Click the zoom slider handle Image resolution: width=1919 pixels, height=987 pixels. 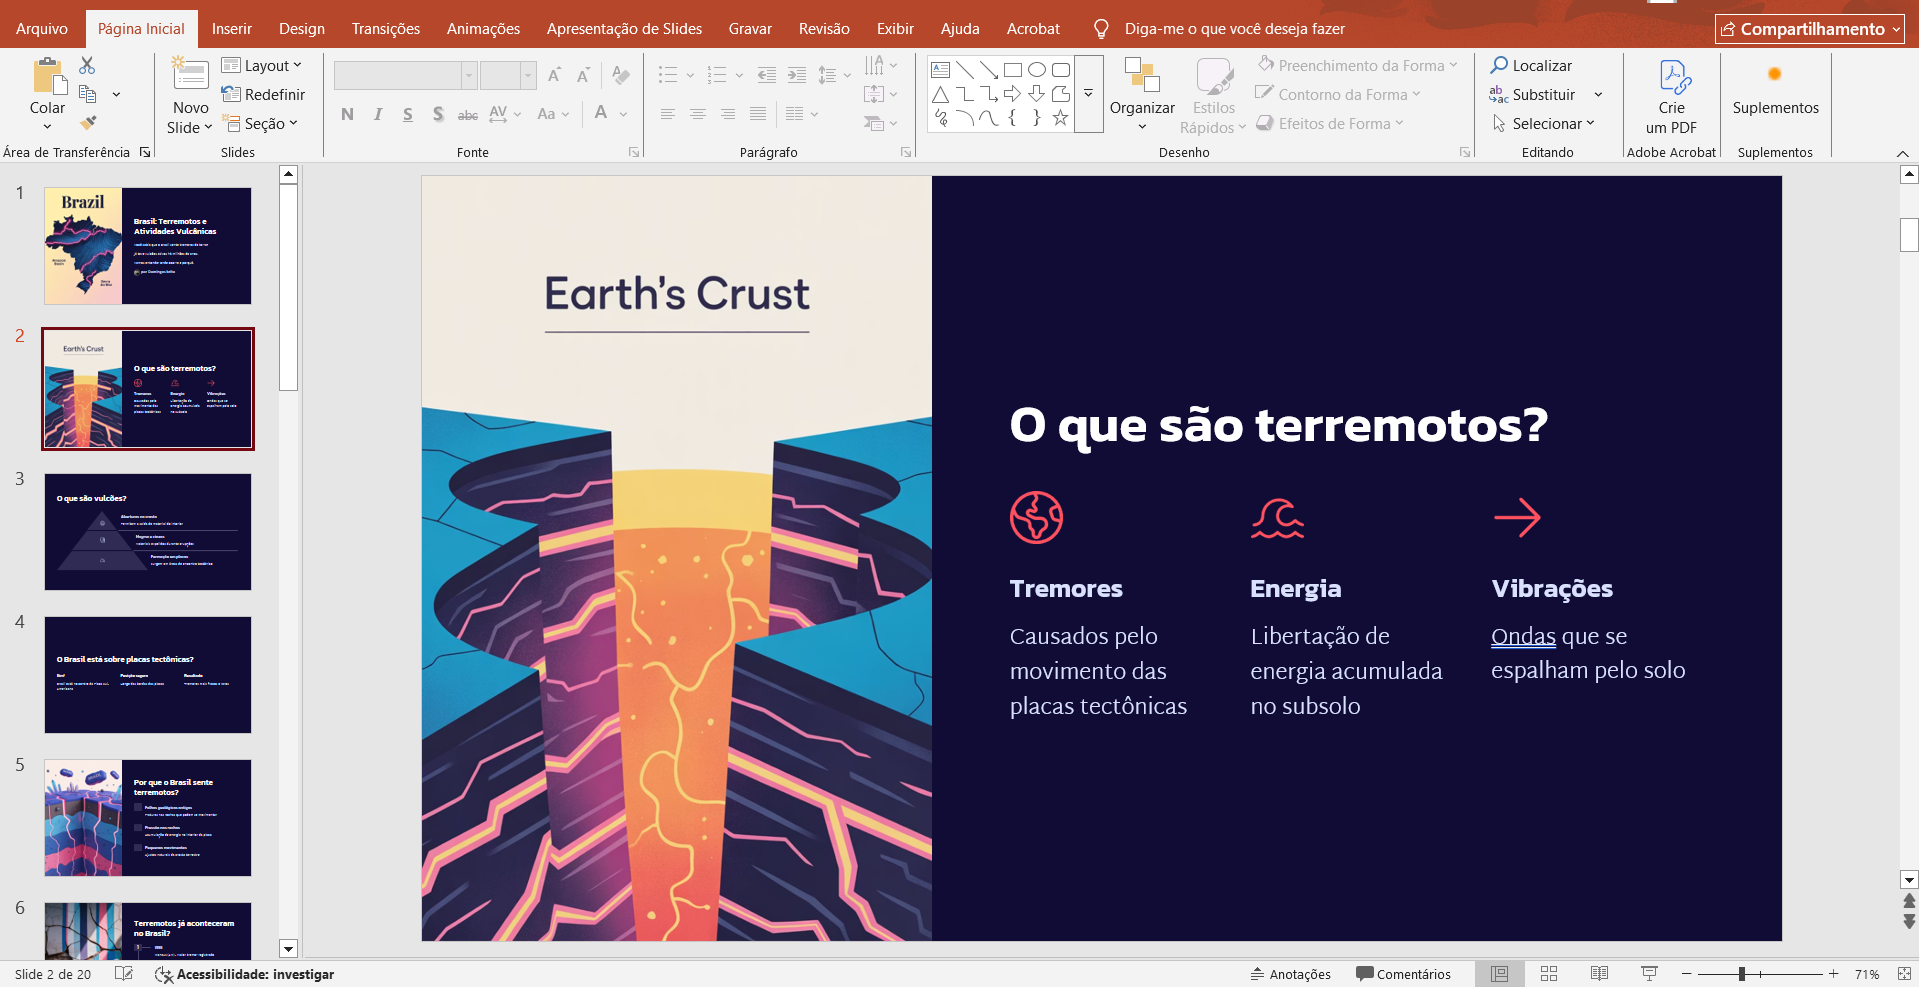(1742, 974)
